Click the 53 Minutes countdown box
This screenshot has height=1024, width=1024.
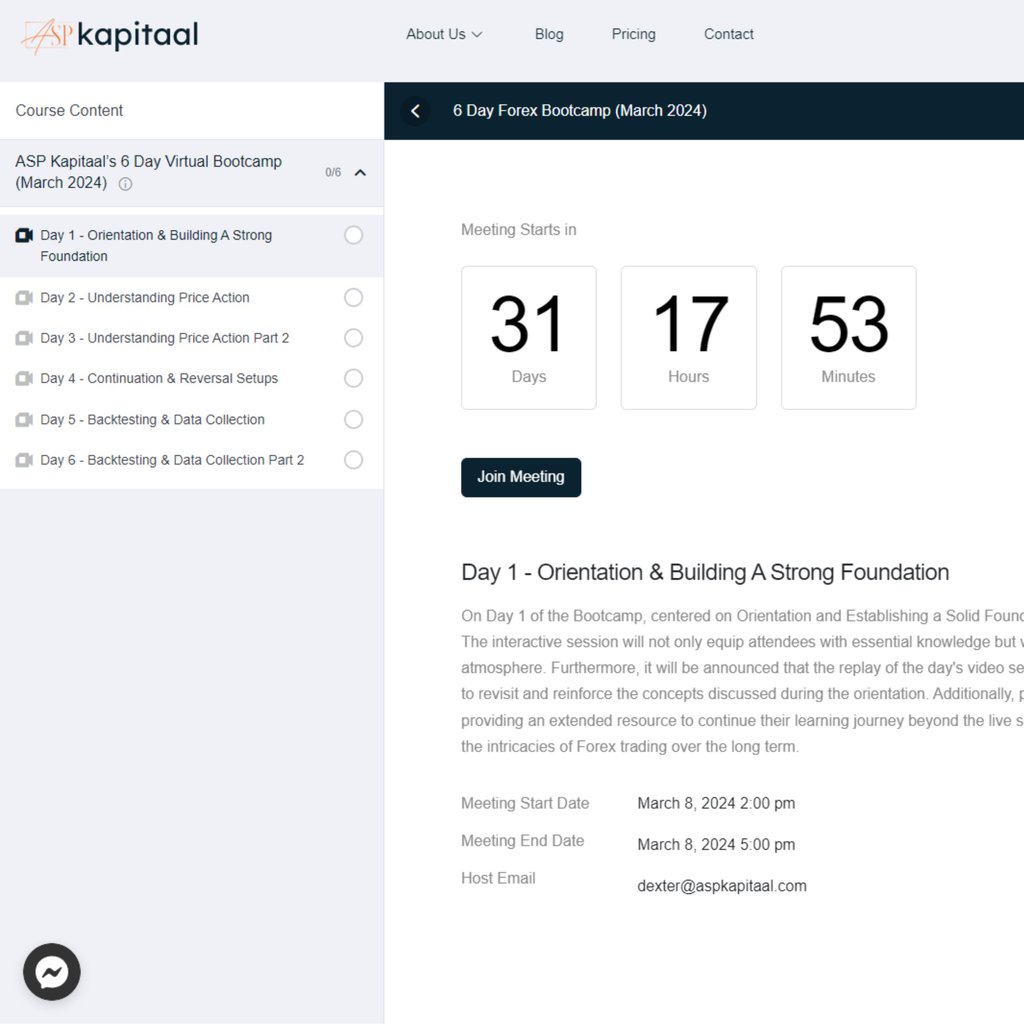(x=848, y=338)
